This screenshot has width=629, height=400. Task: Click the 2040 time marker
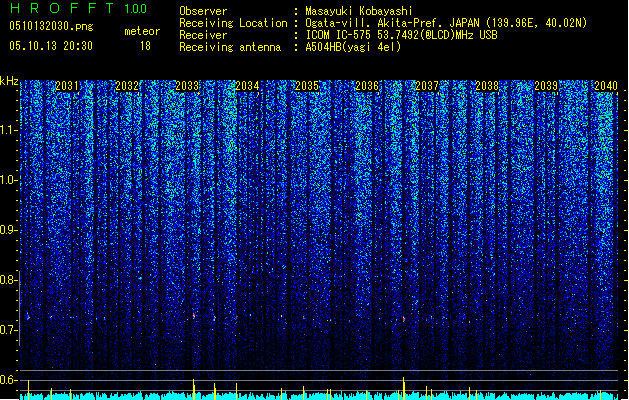[606, 86]
